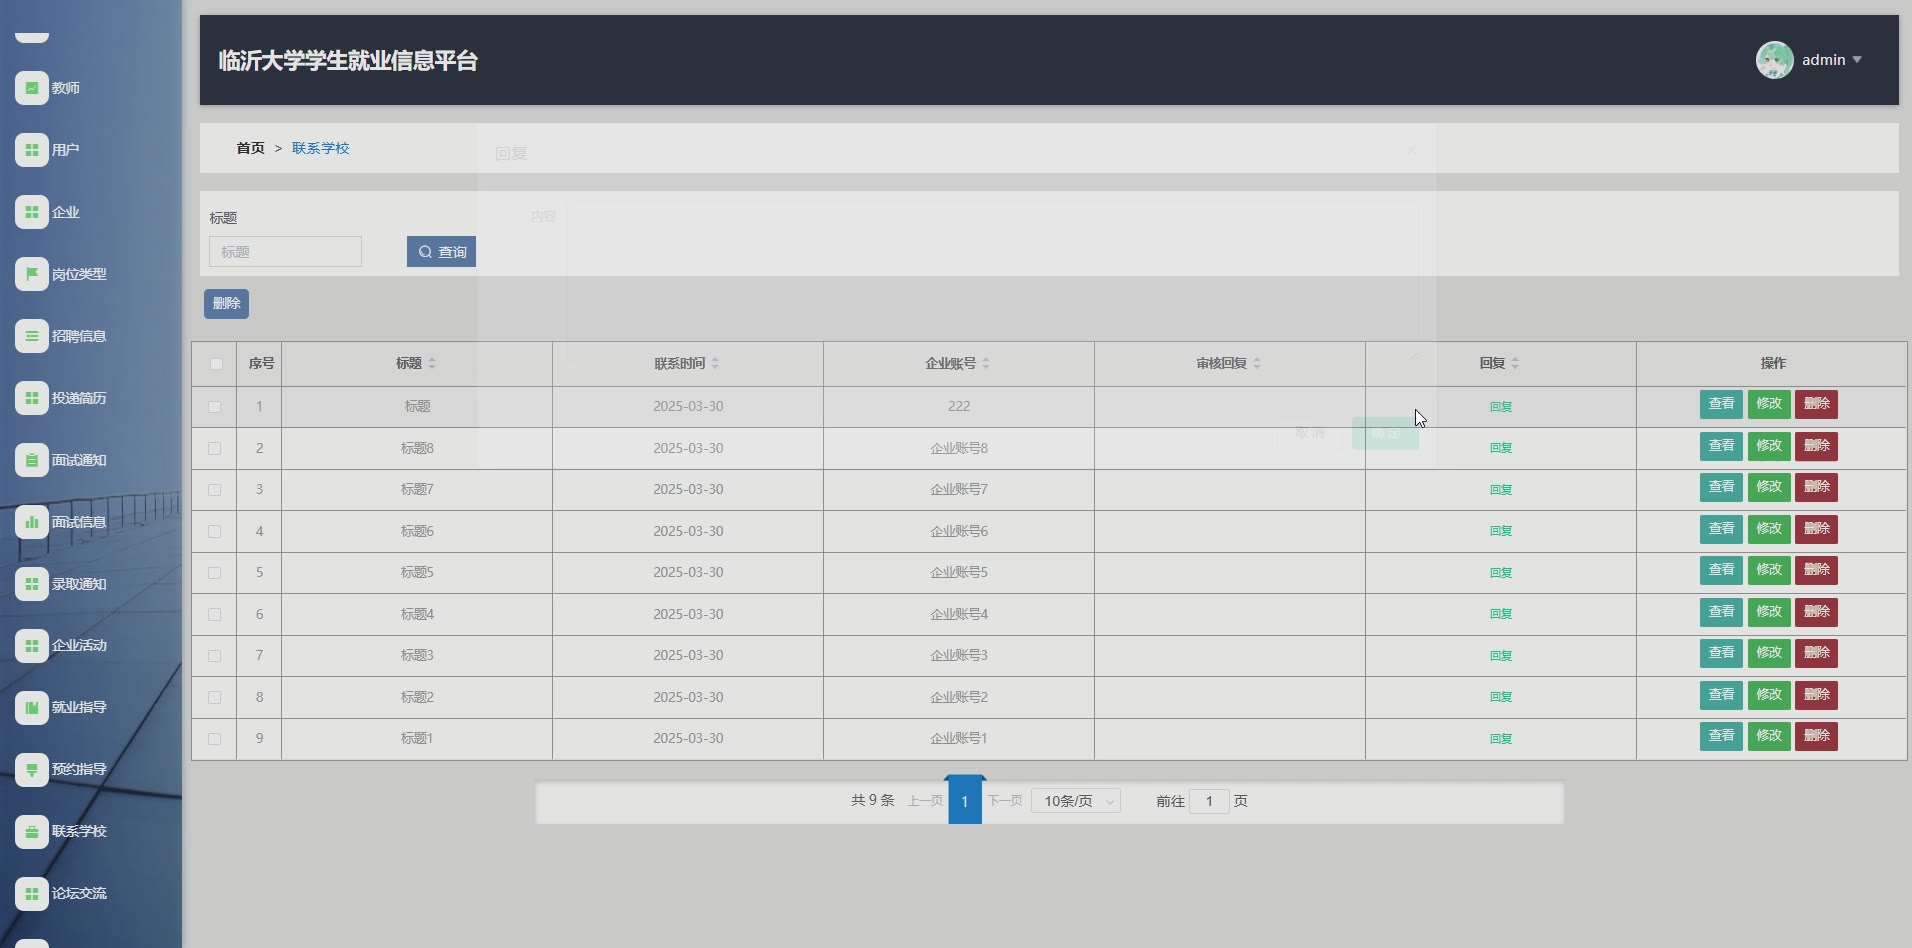Click 修改 for the 标题1 row
The width and height of the screenshot is (1912, 948).
coord(1769,736)
